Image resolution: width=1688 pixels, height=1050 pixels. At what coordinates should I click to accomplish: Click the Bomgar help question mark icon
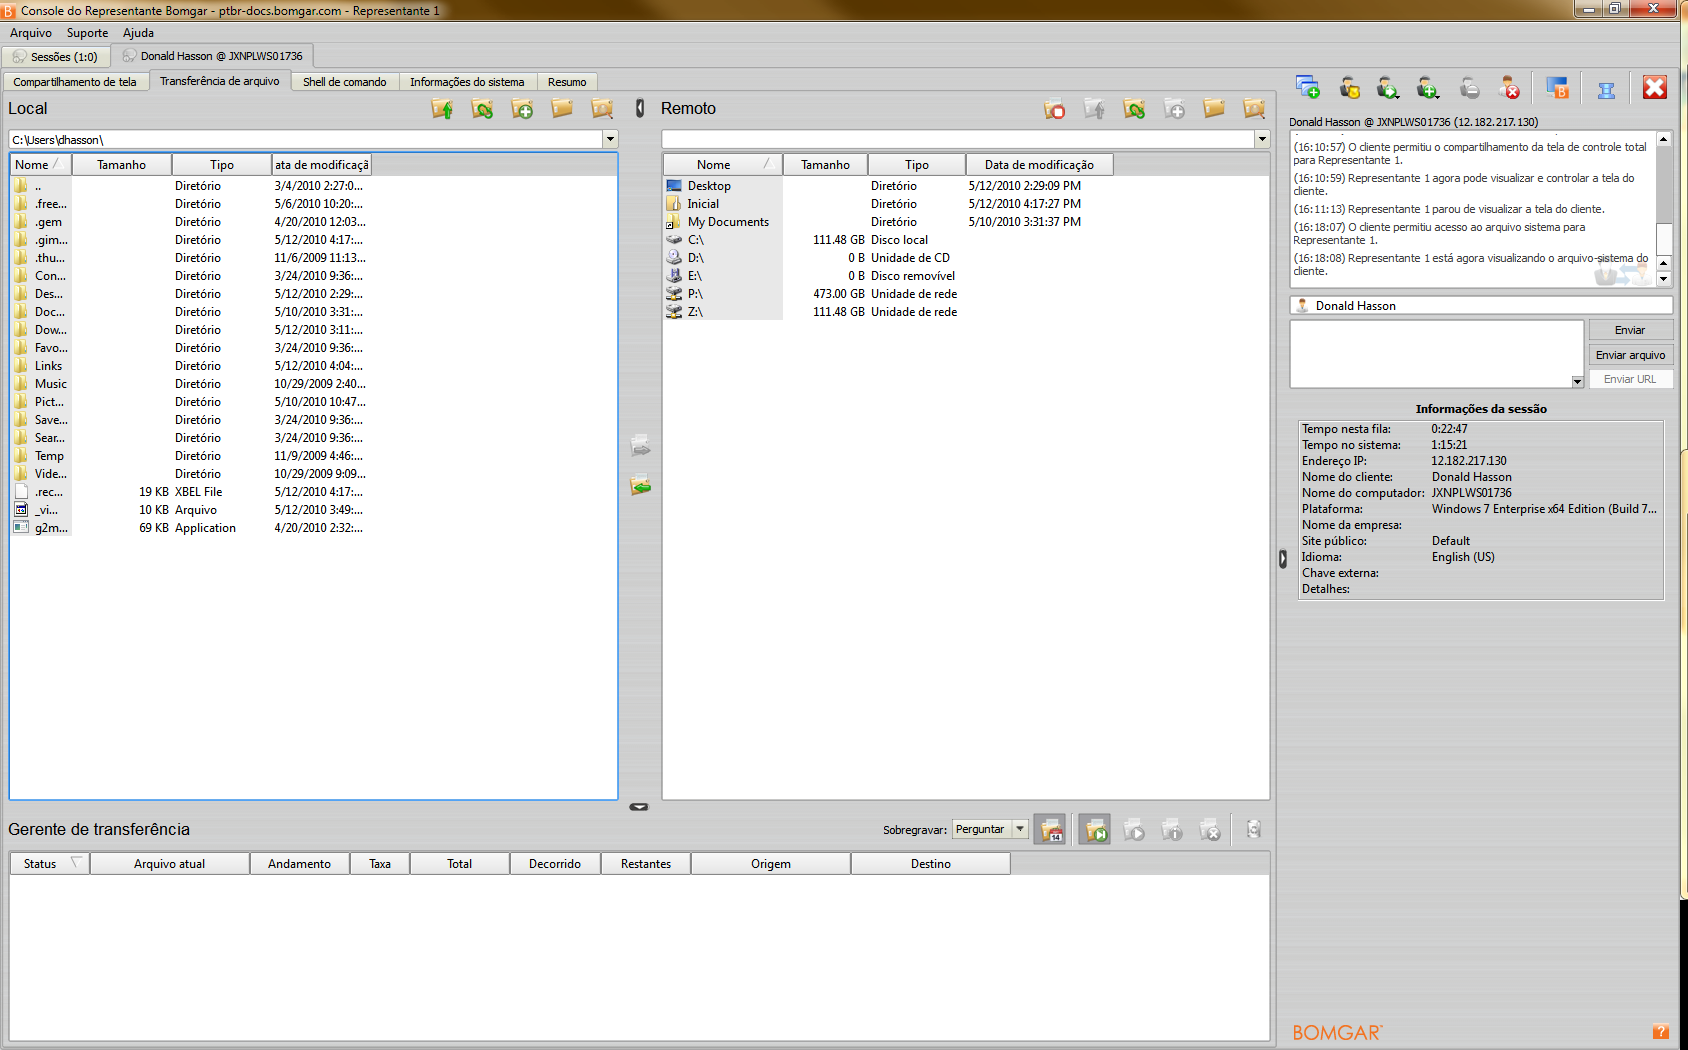1660,1032
